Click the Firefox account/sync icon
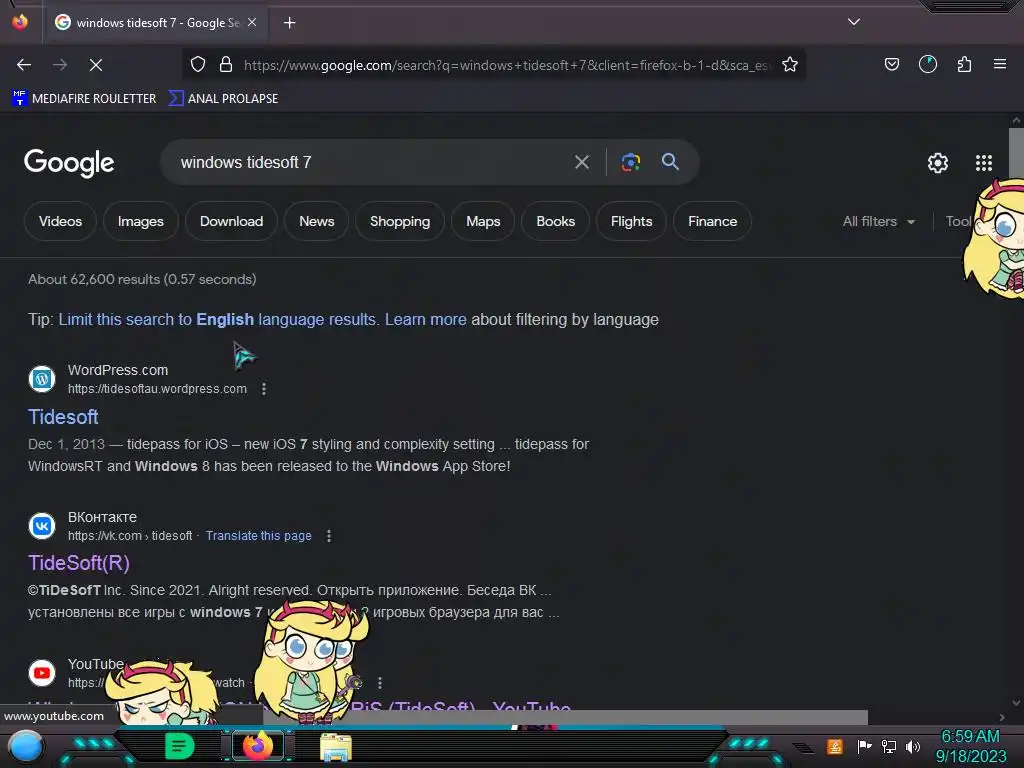 click(927, 64)
